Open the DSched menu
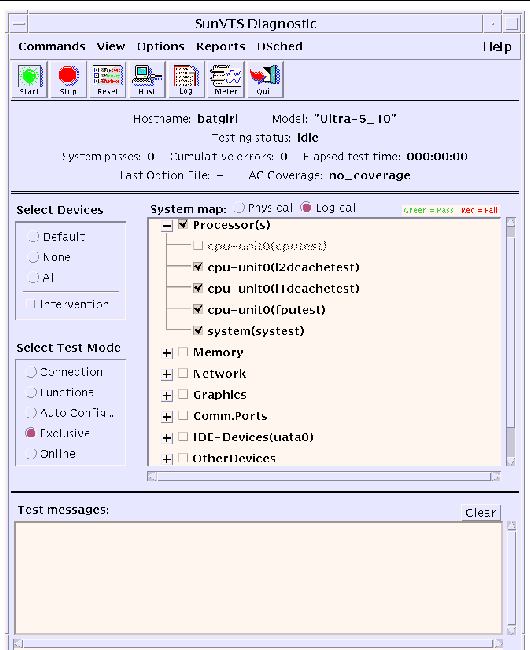The width and height of the screenshot is (530, 650). [x=280, y=46]
